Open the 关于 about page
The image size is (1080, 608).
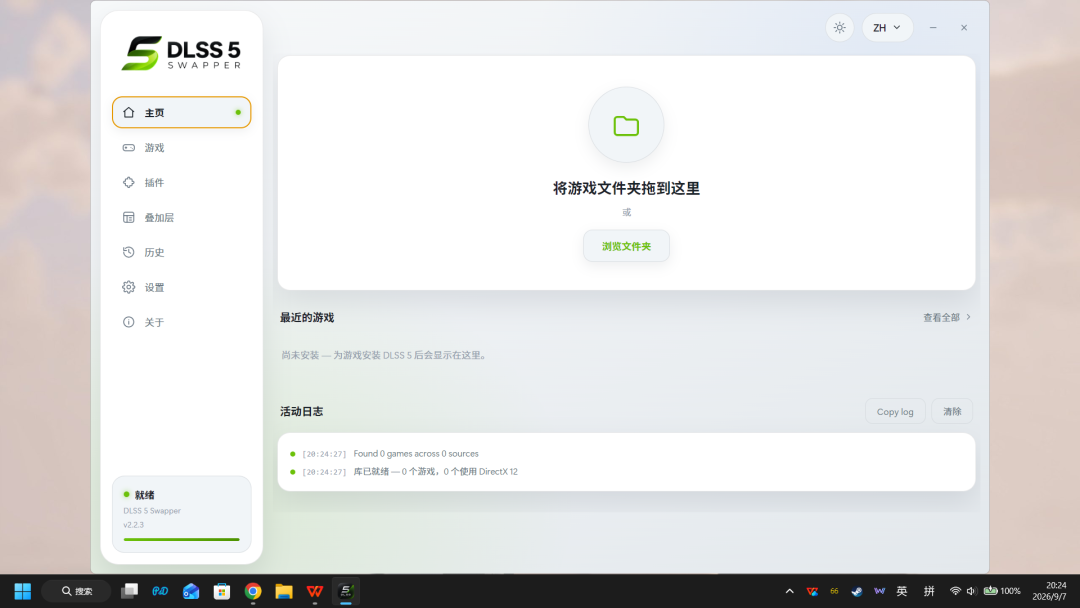coord(181,322)
